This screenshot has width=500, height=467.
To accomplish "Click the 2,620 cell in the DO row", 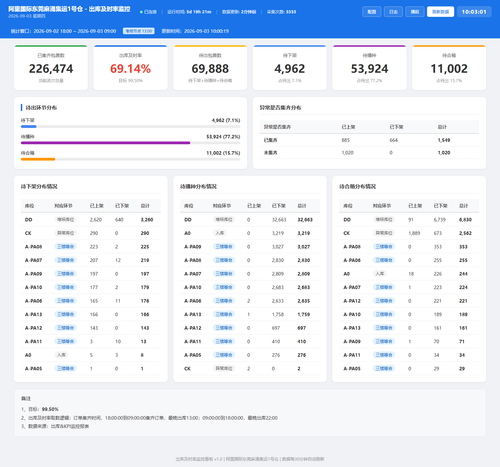I will (96, 220).
